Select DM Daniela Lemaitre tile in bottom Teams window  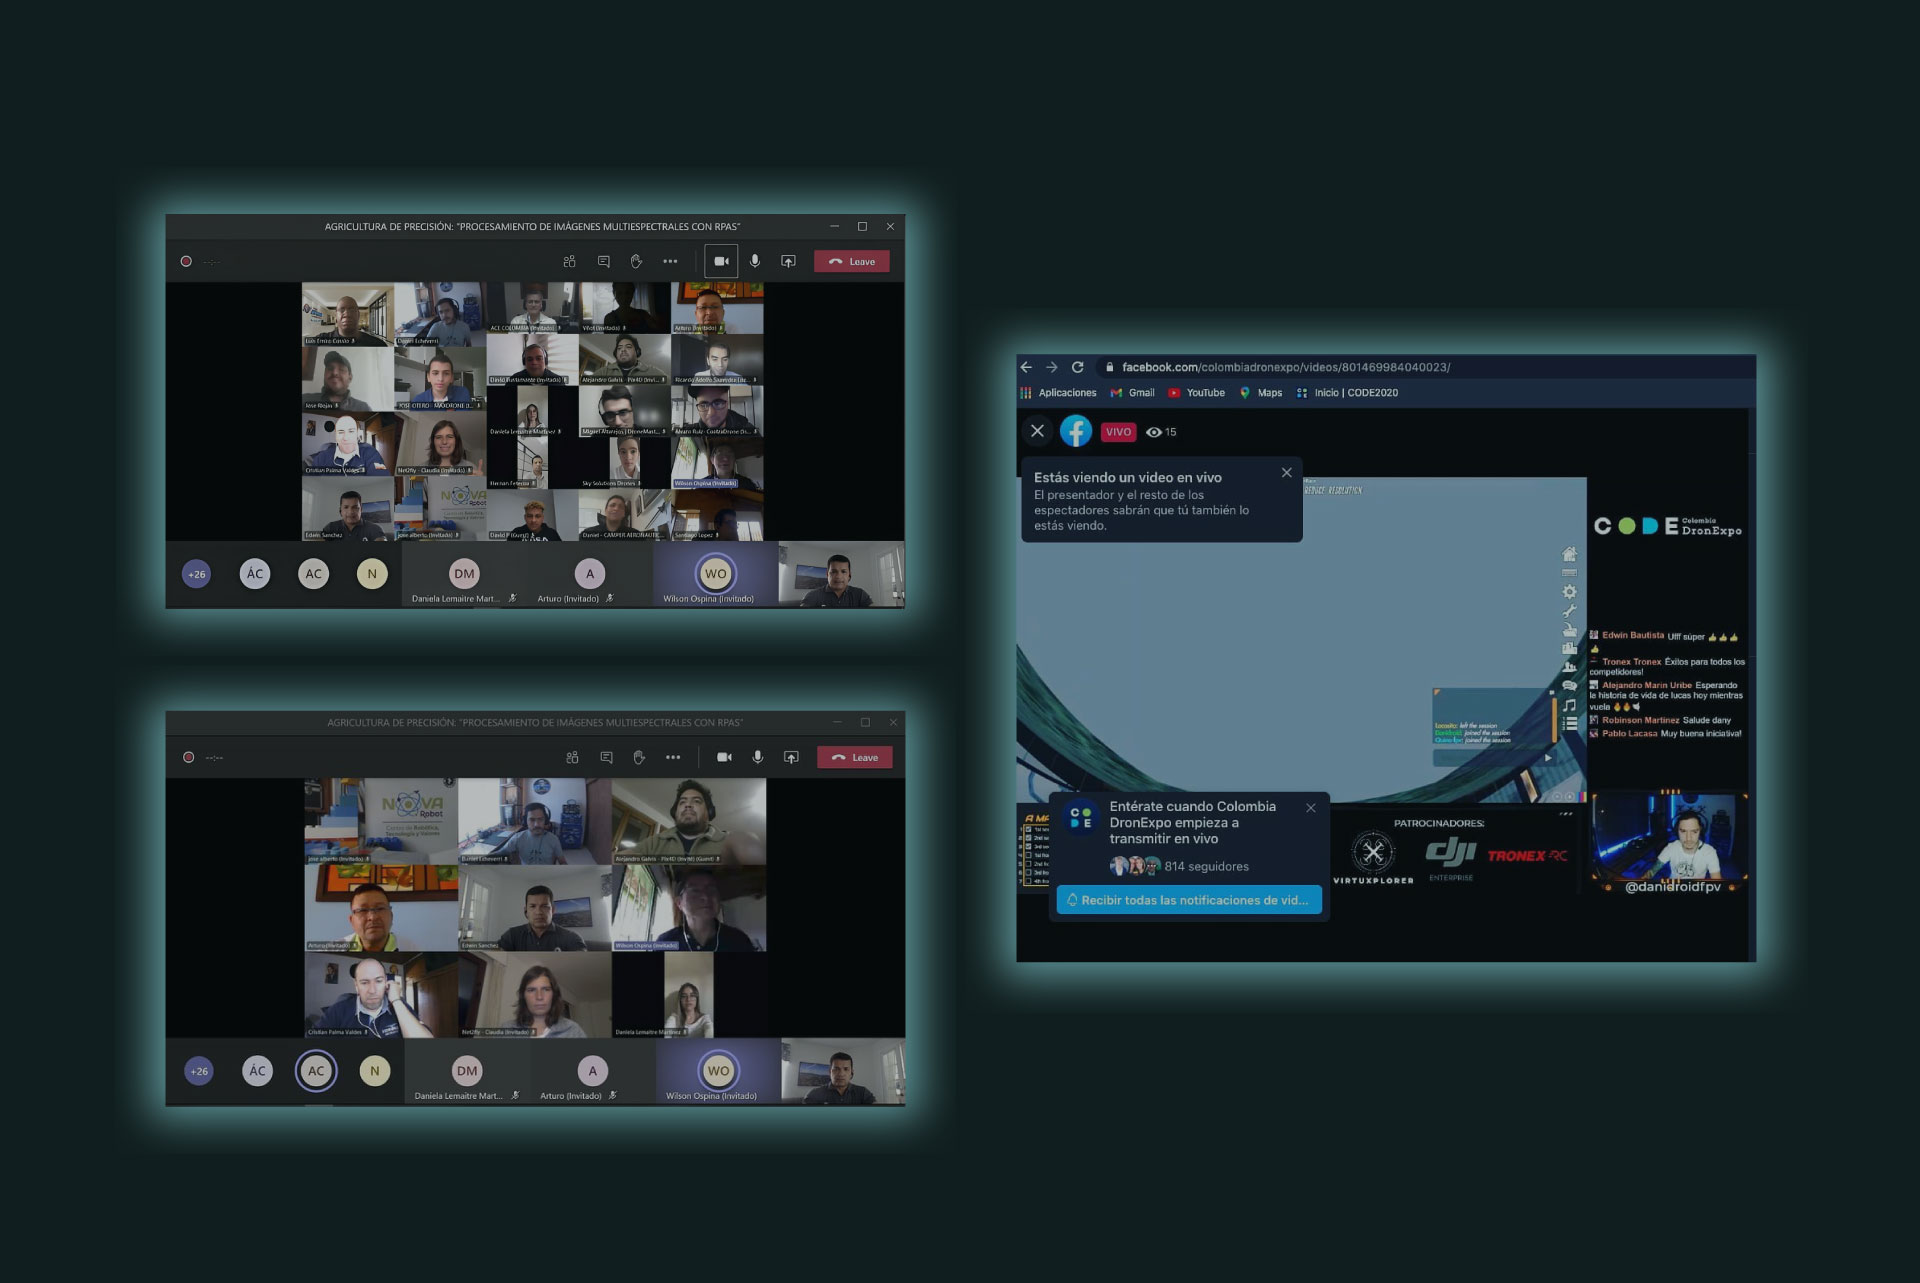(467, 1072)
